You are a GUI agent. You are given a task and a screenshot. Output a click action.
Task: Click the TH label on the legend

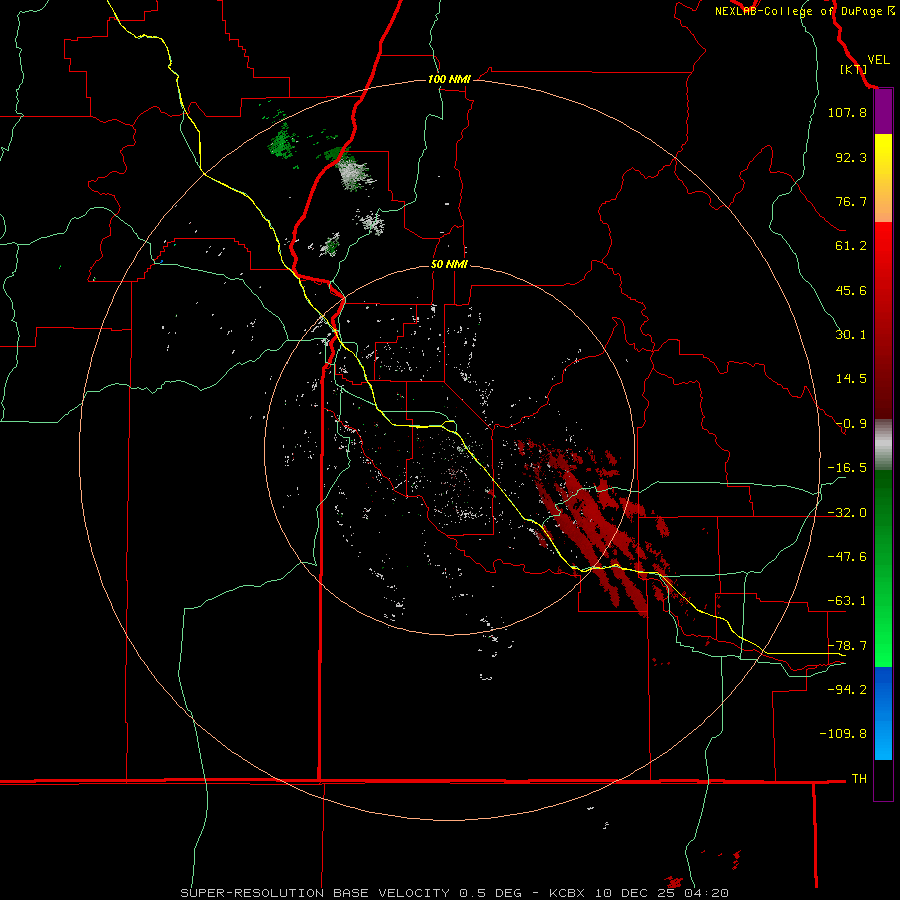[x=859, y=779]
